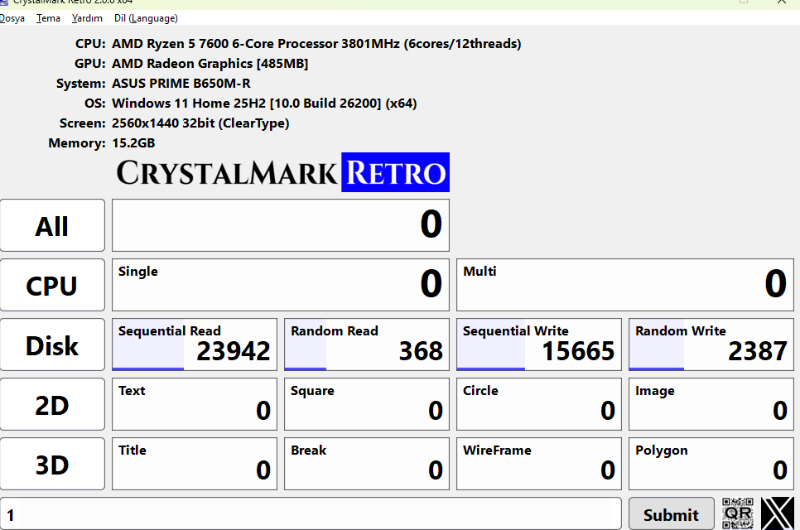Select the Random Write score box
Viewport: 800px width, 530px height.
tap(711, 345)
